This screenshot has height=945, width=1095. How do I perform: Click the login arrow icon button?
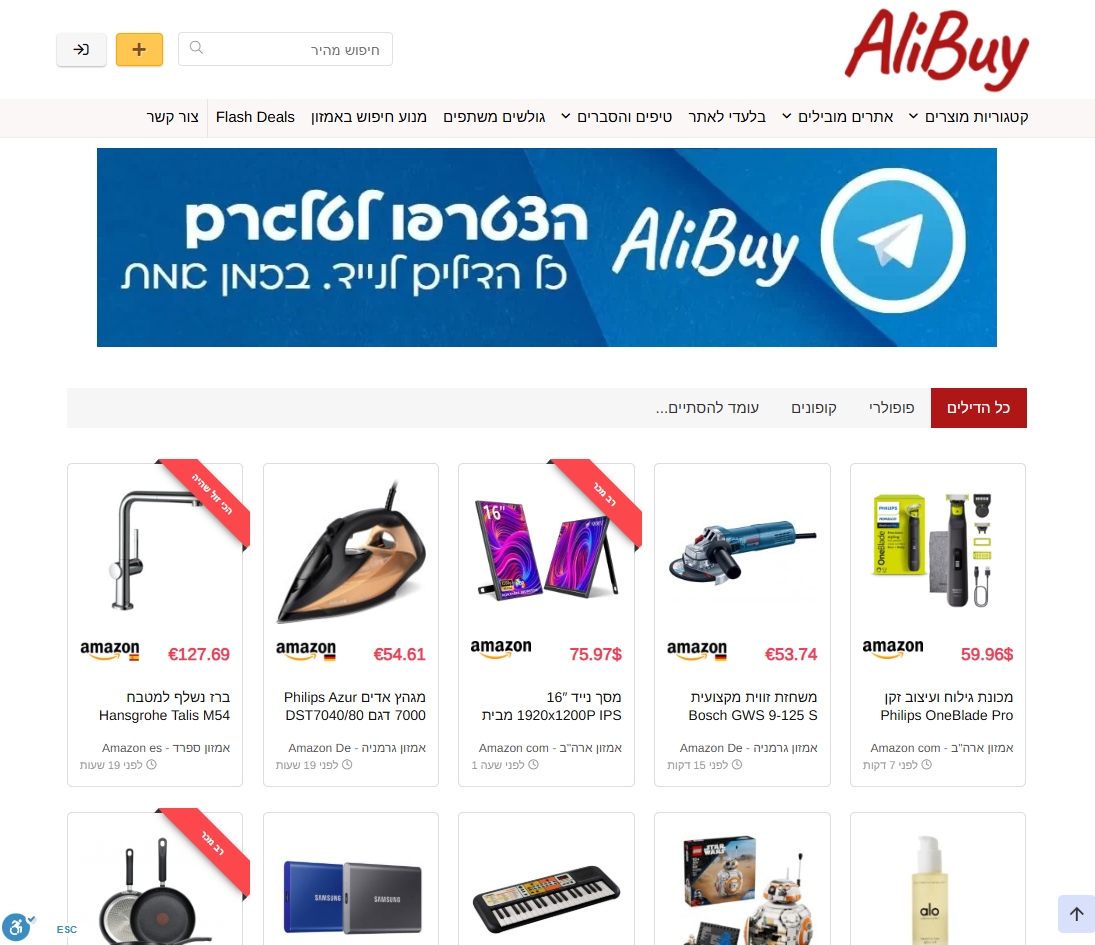pos(81,50)
